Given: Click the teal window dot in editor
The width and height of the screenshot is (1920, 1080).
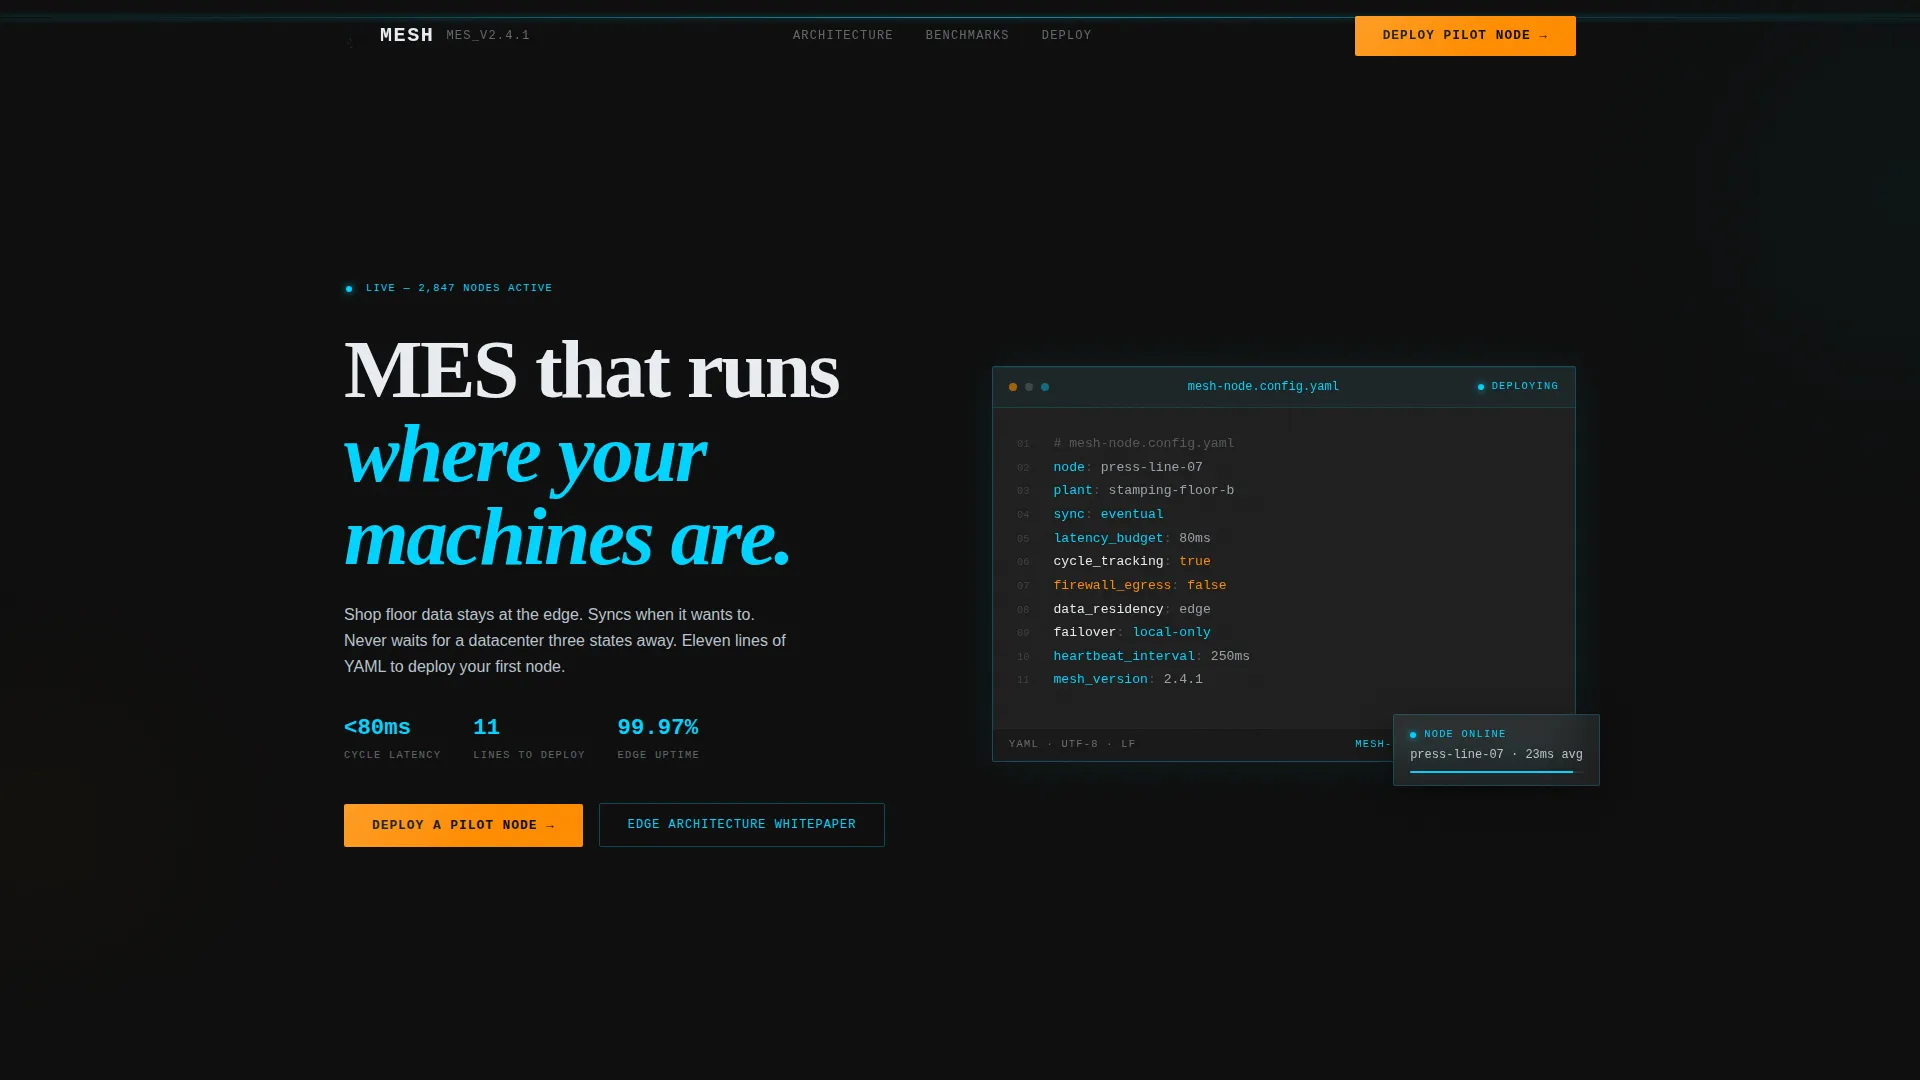Looking at the screenshot, I should (1045, 387).
